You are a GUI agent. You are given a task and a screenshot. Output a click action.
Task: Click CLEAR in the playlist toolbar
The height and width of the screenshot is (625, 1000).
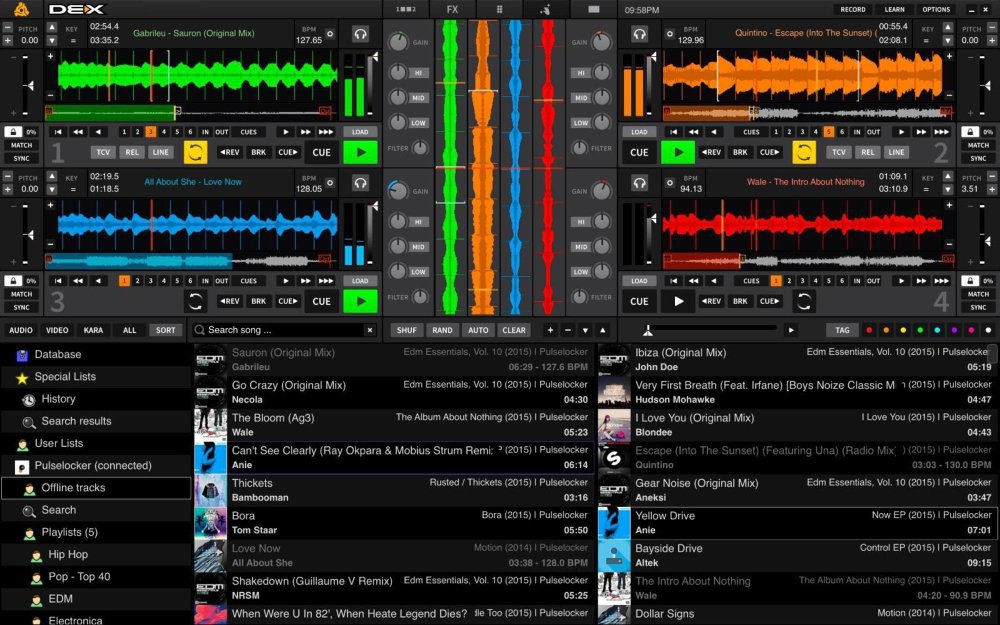[516, 329]
